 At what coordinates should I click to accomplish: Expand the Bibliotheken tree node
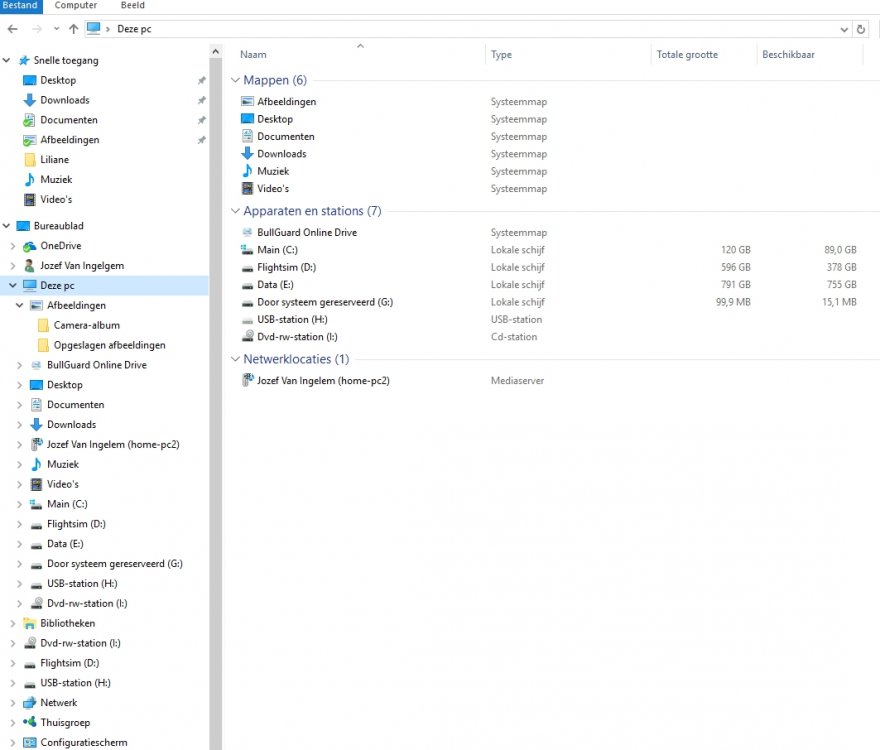point(12,623)
